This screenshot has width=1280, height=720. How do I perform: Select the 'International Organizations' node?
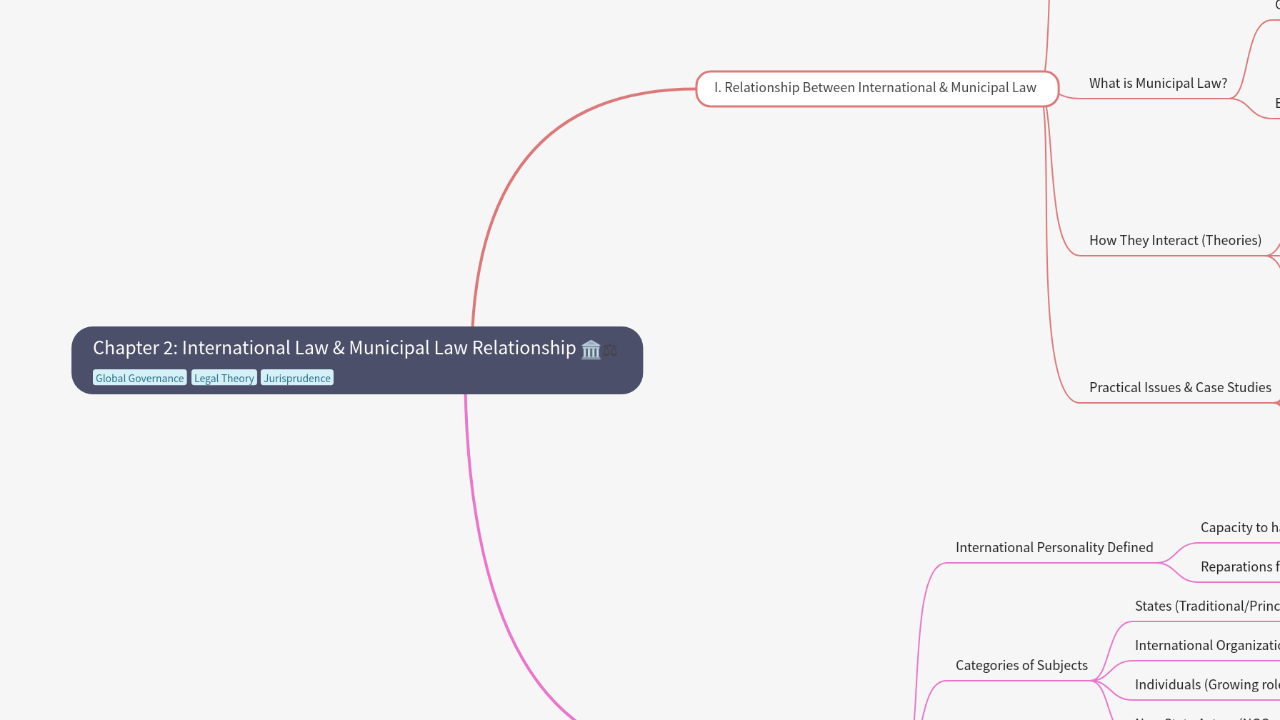pyautogui.click(x=1206, y=645)
